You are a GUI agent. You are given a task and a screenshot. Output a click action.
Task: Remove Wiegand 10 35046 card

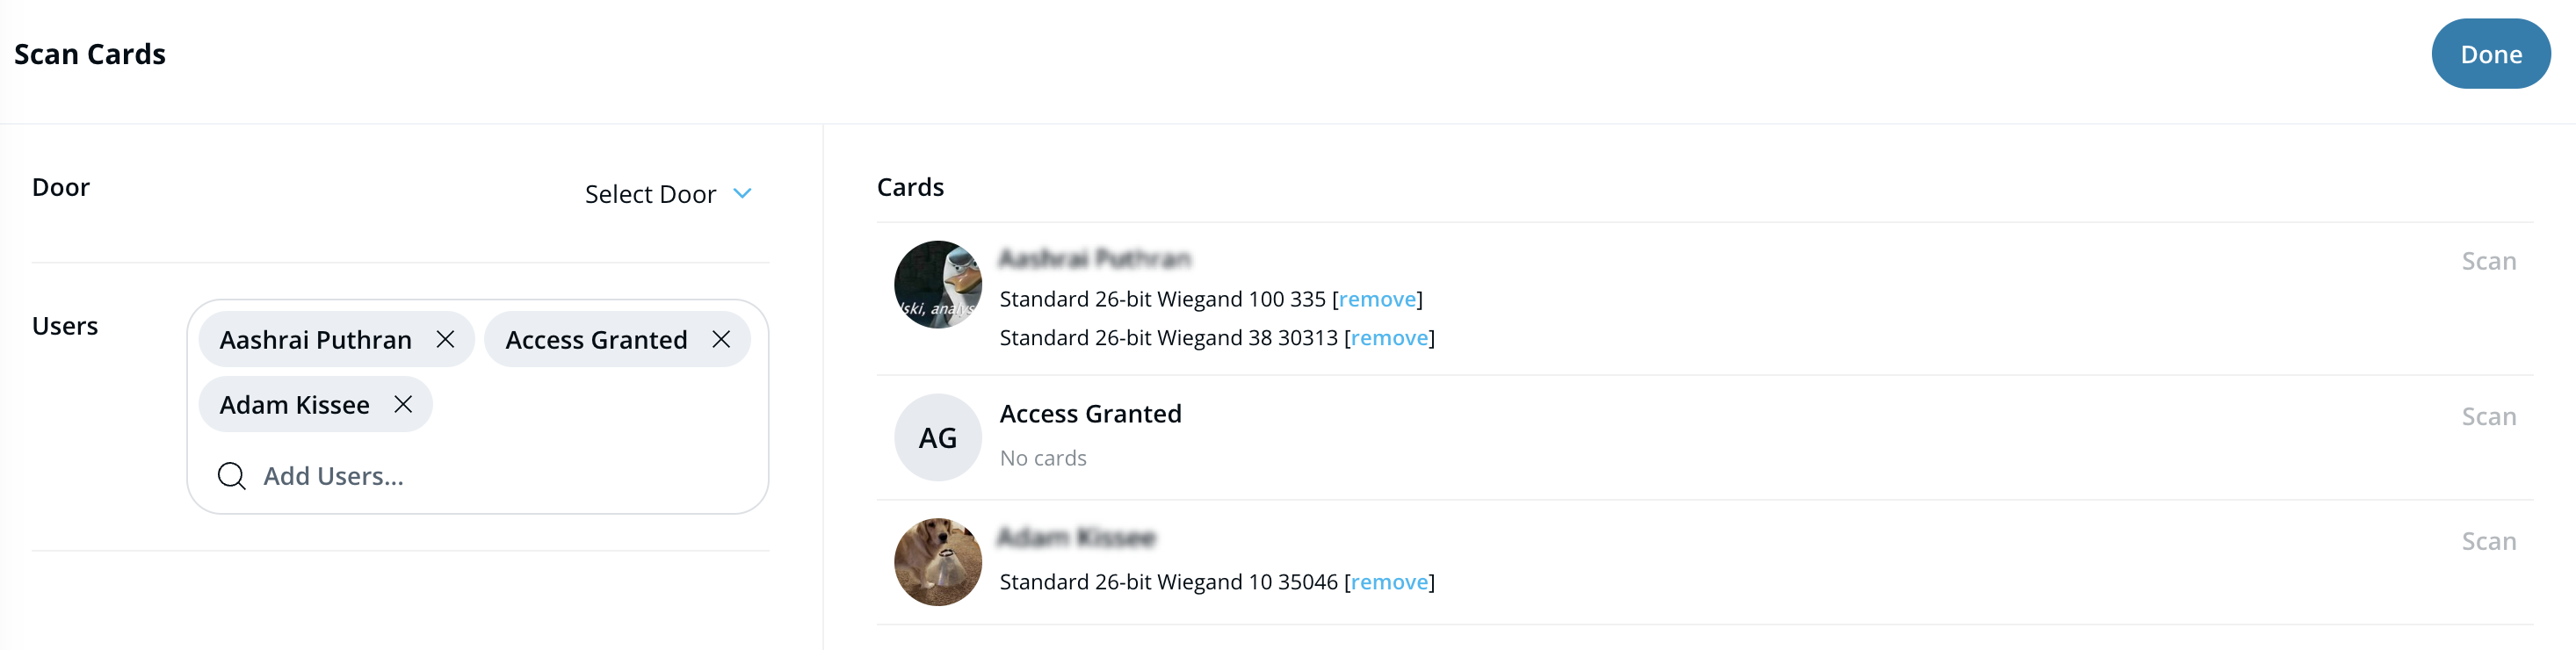[x=1389, y=582]
